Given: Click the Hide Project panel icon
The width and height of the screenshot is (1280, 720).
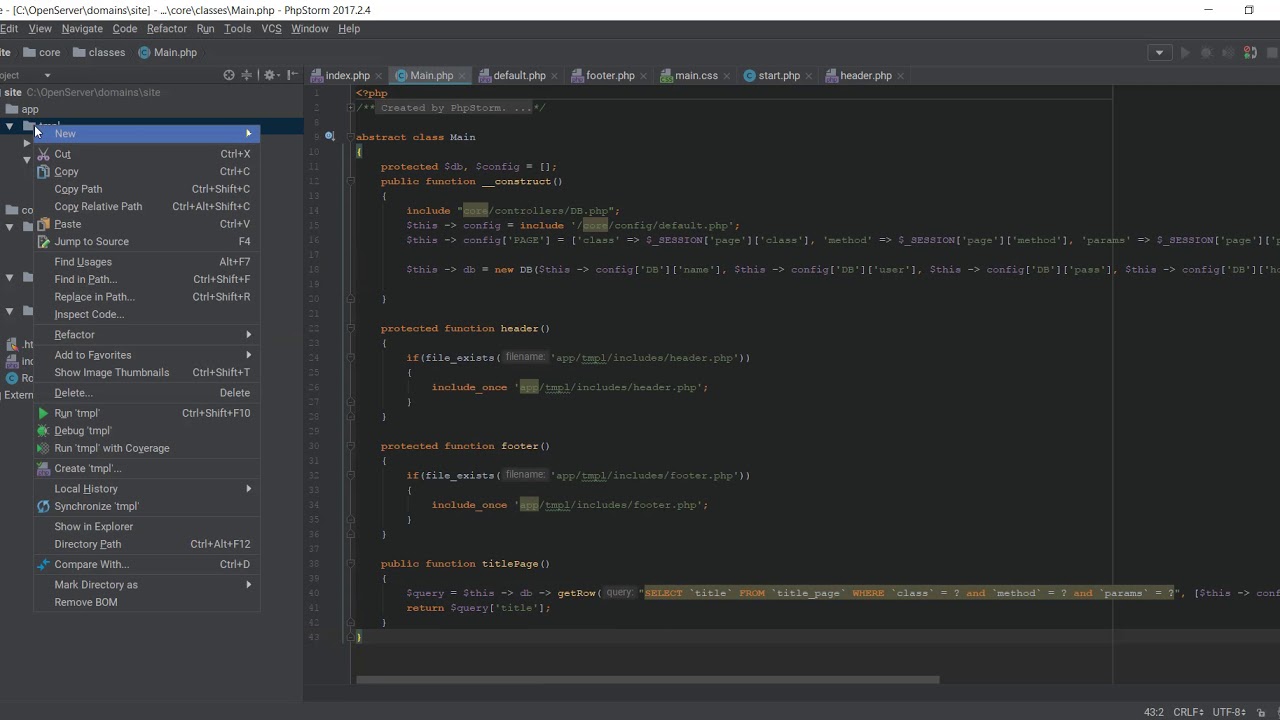Looking at the screenshot, I should click(x=292, y=75).
